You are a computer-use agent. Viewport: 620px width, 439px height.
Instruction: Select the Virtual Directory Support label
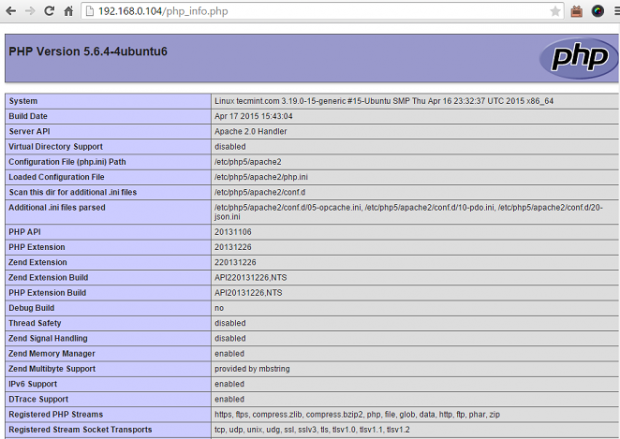(55, 147)
